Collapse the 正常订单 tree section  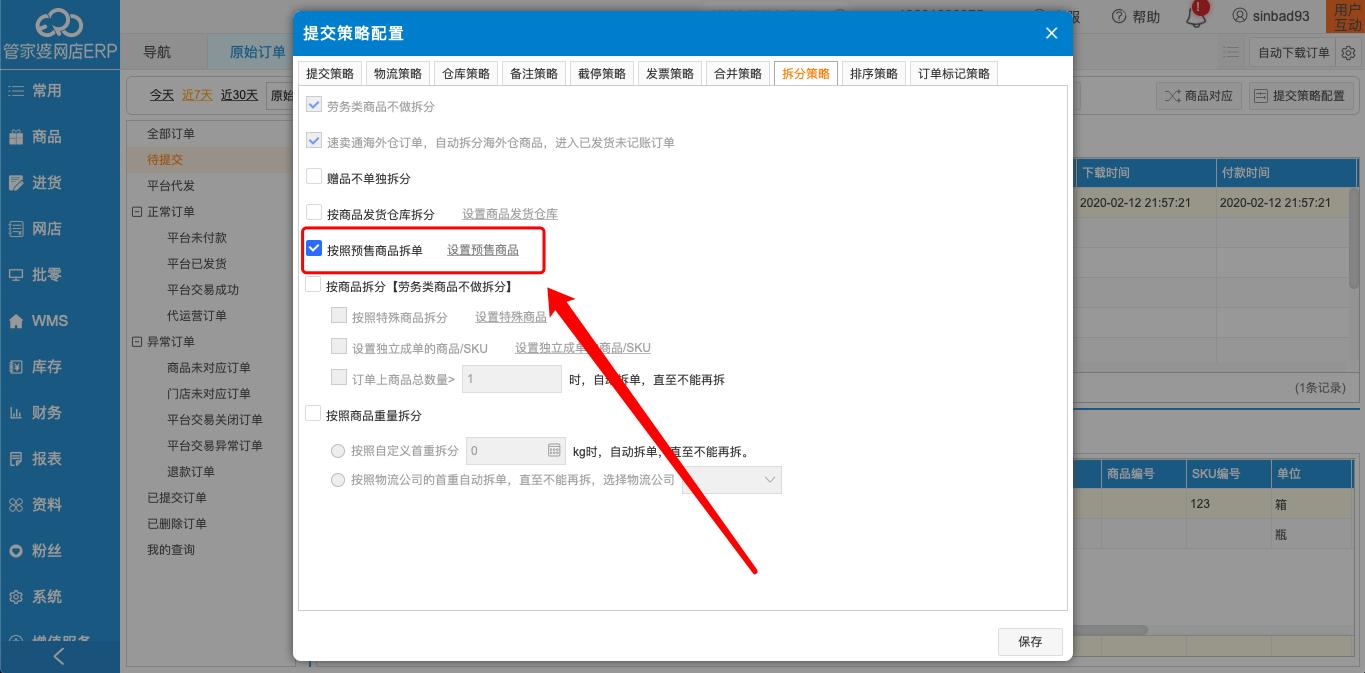[134, 211]
